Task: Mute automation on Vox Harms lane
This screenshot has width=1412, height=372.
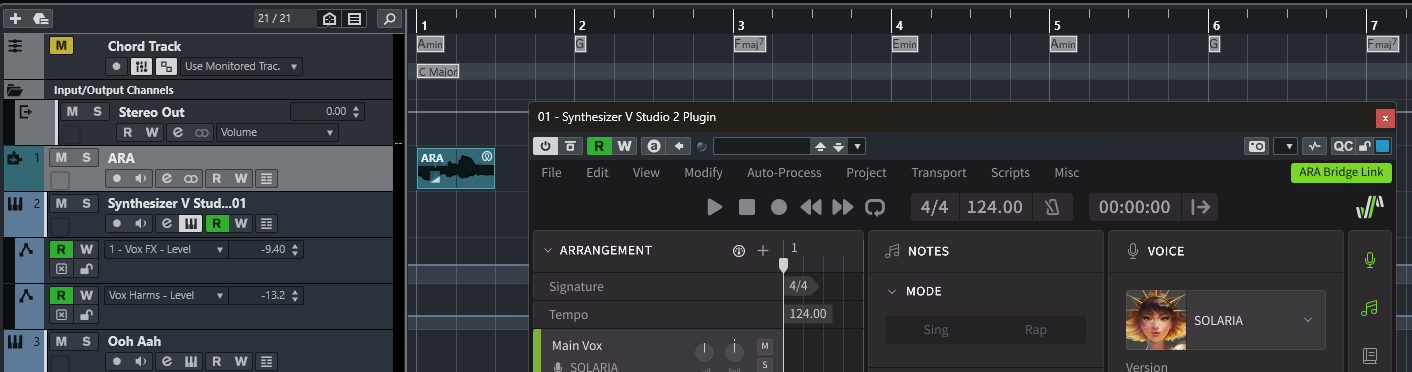Action: click(x=61, y=316)
